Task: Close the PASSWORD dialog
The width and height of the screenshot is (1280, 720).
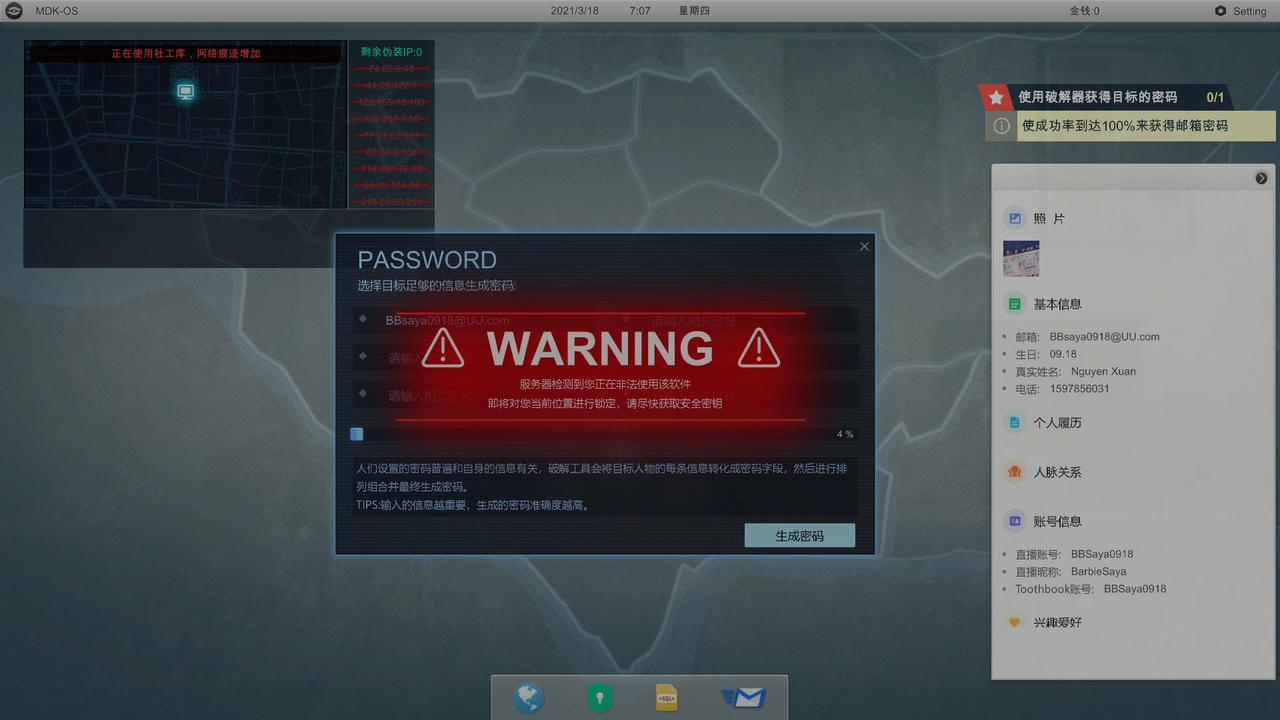Action: pos(864,246)
